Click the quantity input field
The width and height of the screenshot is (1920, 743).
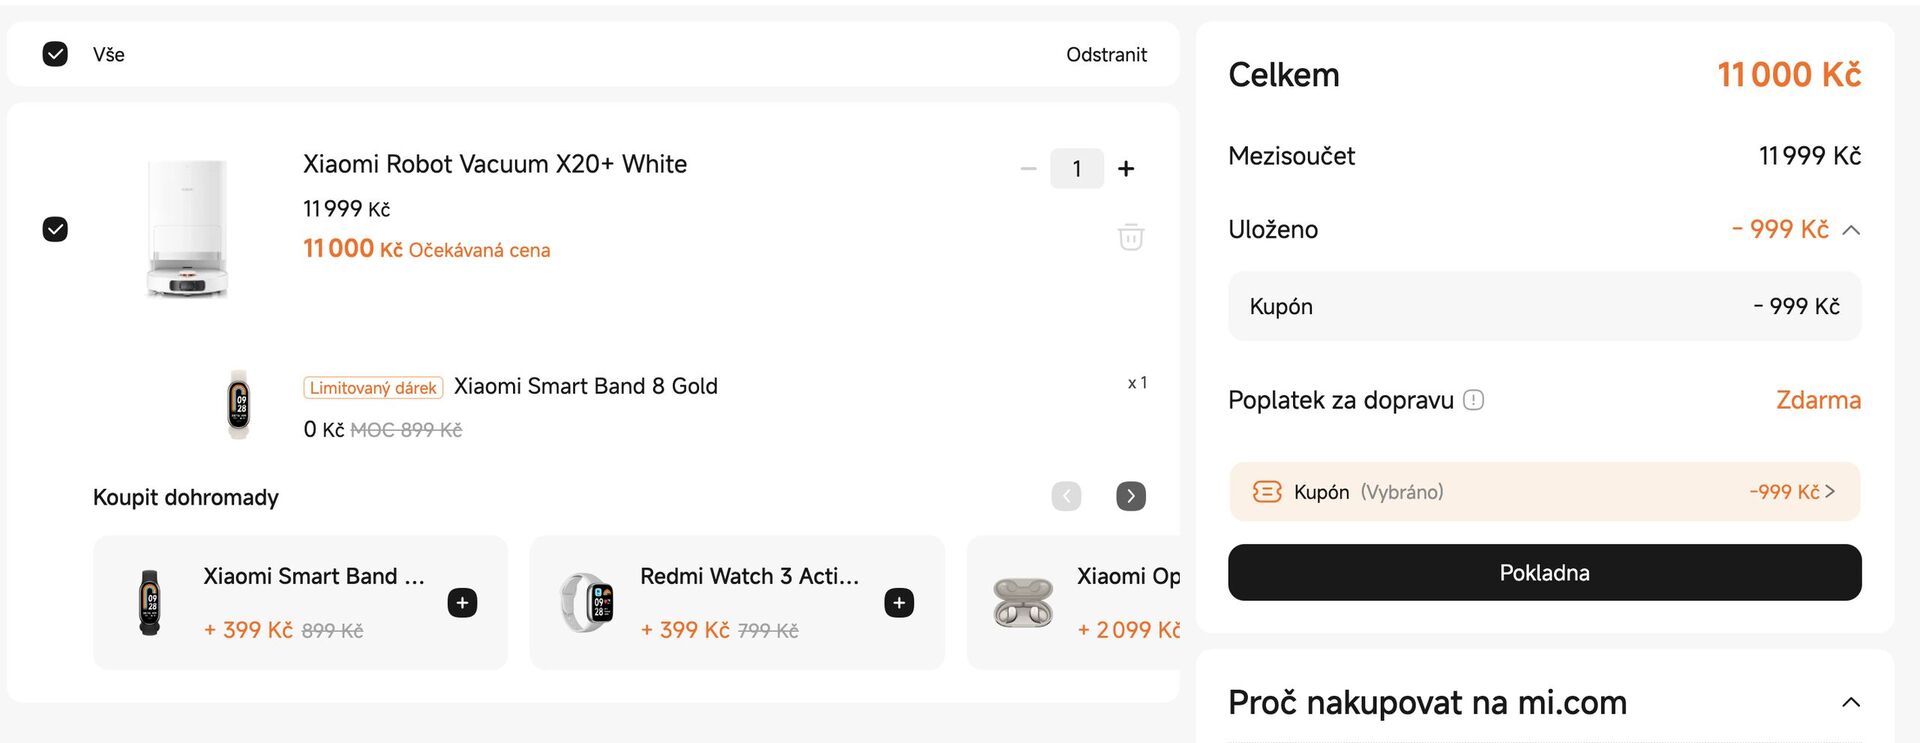[x=1076, y=169]
